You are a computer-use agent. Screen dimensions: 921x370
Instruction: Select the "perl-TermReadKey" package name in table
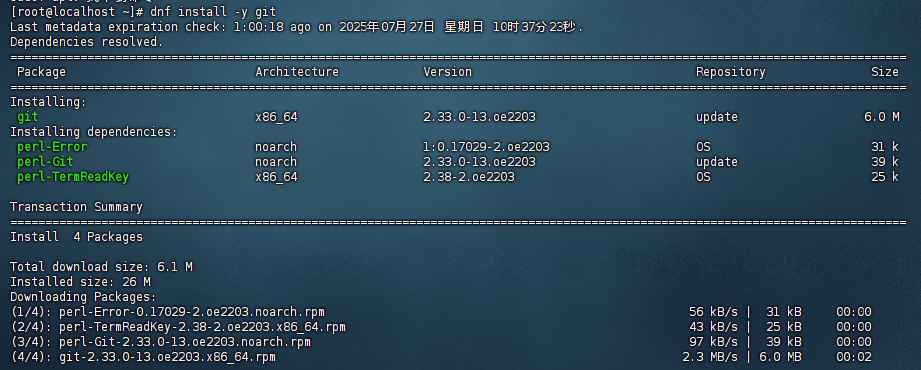[x=72, y=177]
